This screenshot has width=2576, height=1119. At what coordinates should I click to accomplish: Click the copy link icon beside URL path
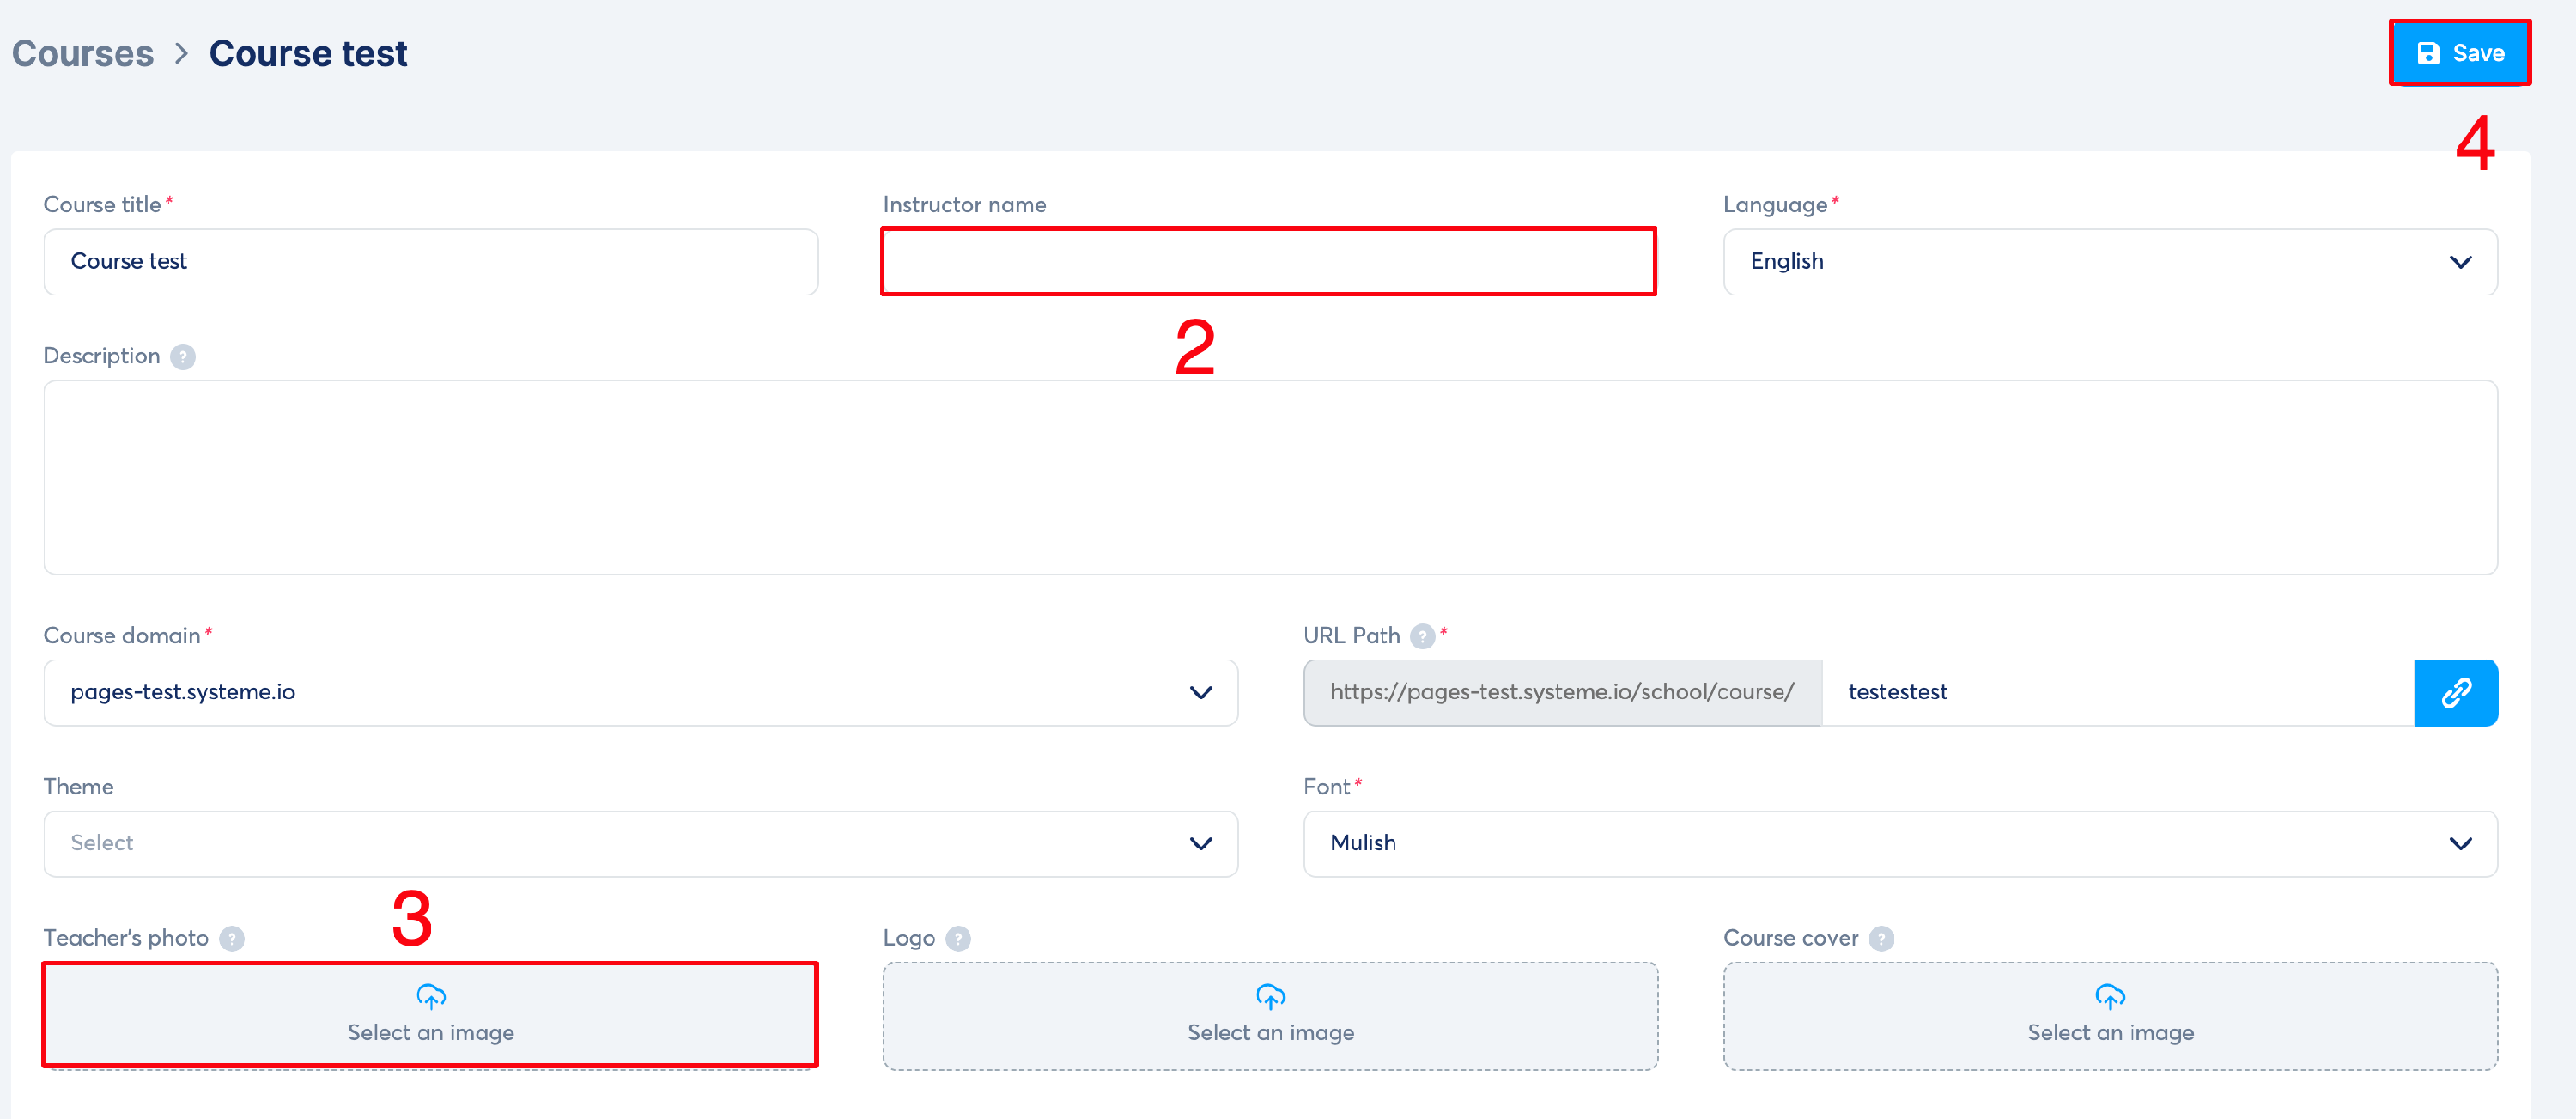pos(2455,692)
